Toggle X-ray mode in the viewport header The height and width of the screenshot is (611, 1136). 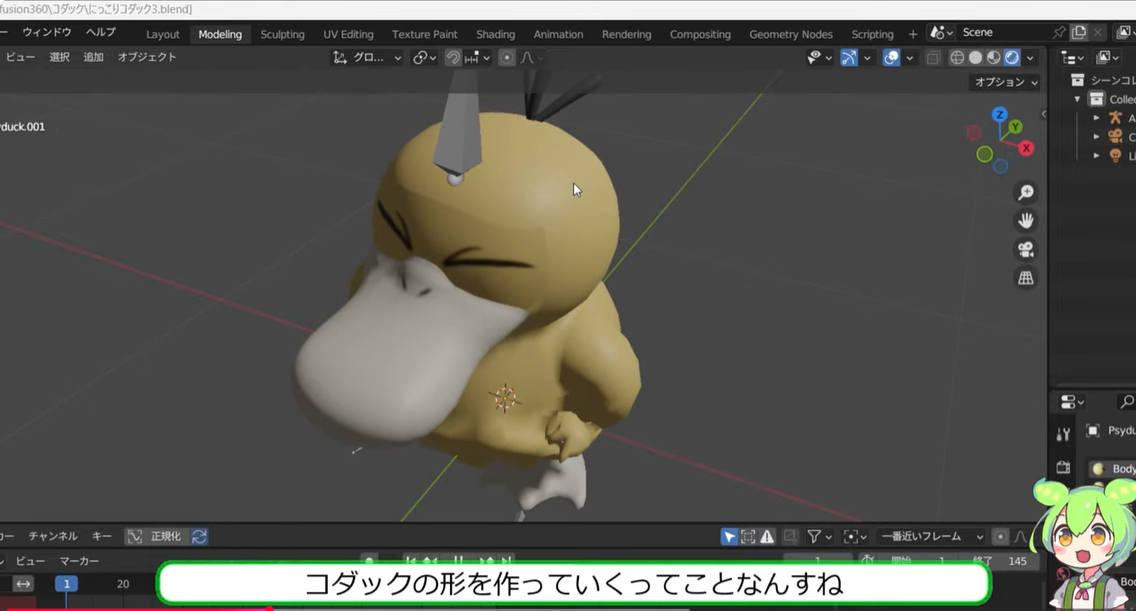[x=933, y=57]
